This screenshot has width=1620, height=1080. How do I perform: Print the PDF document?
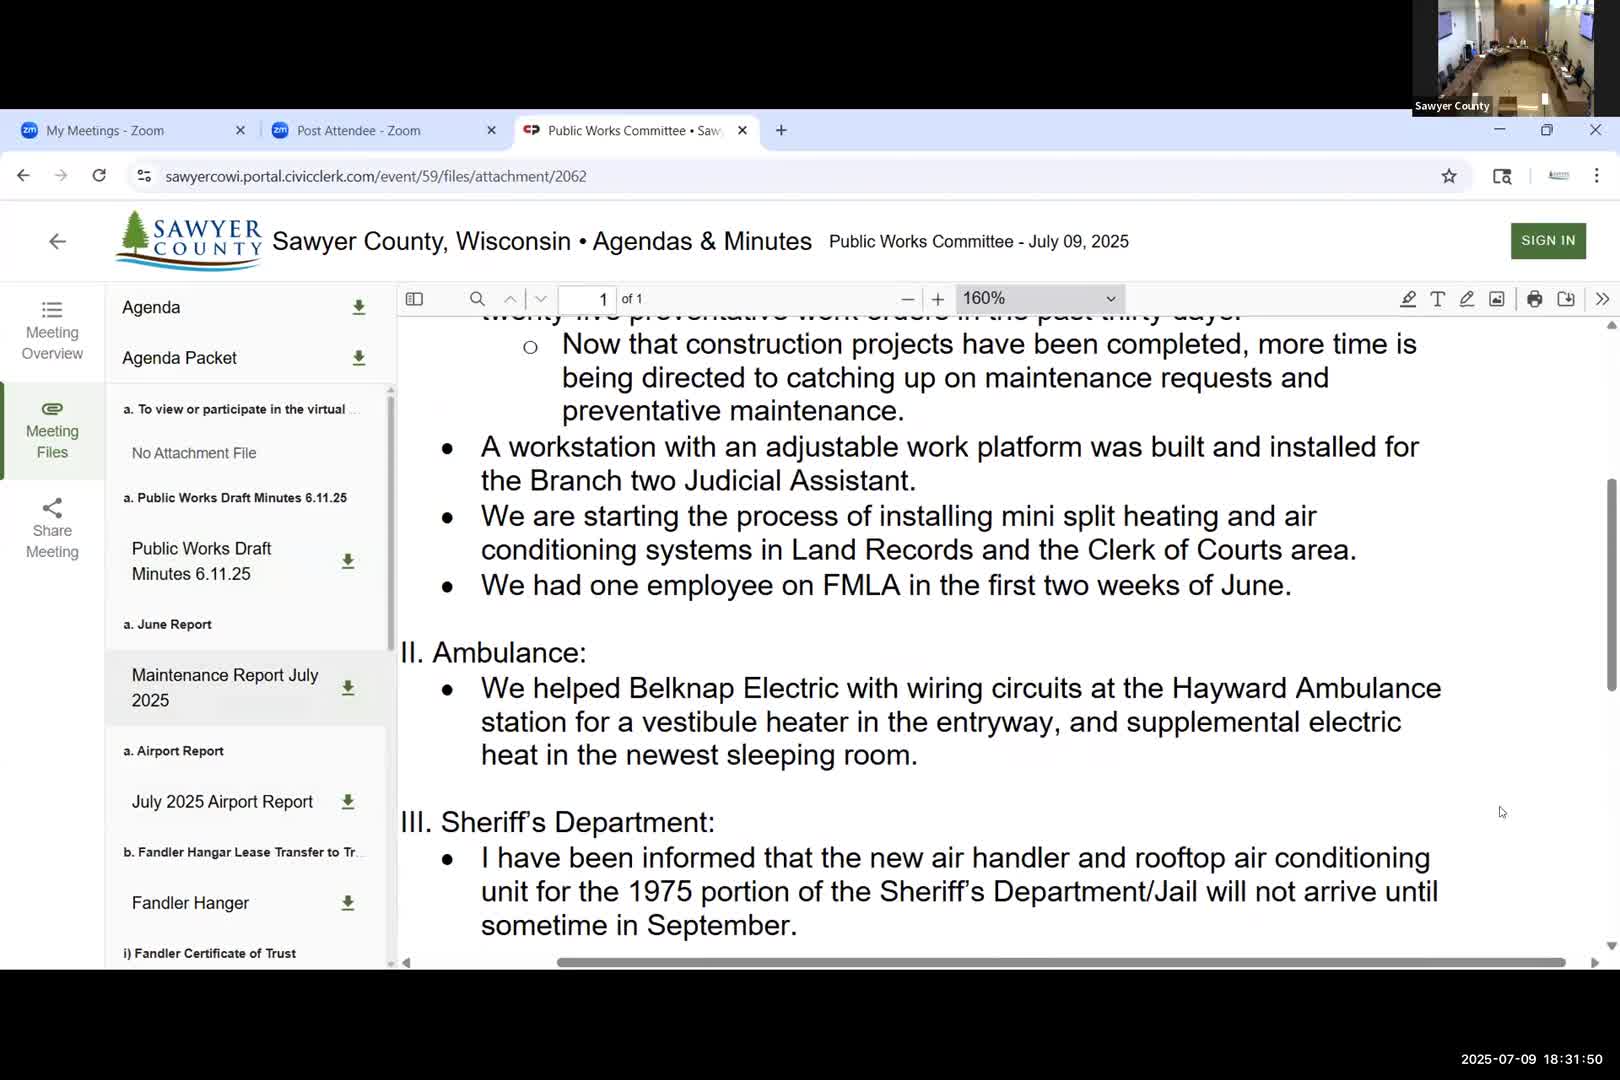[1534, 299]
